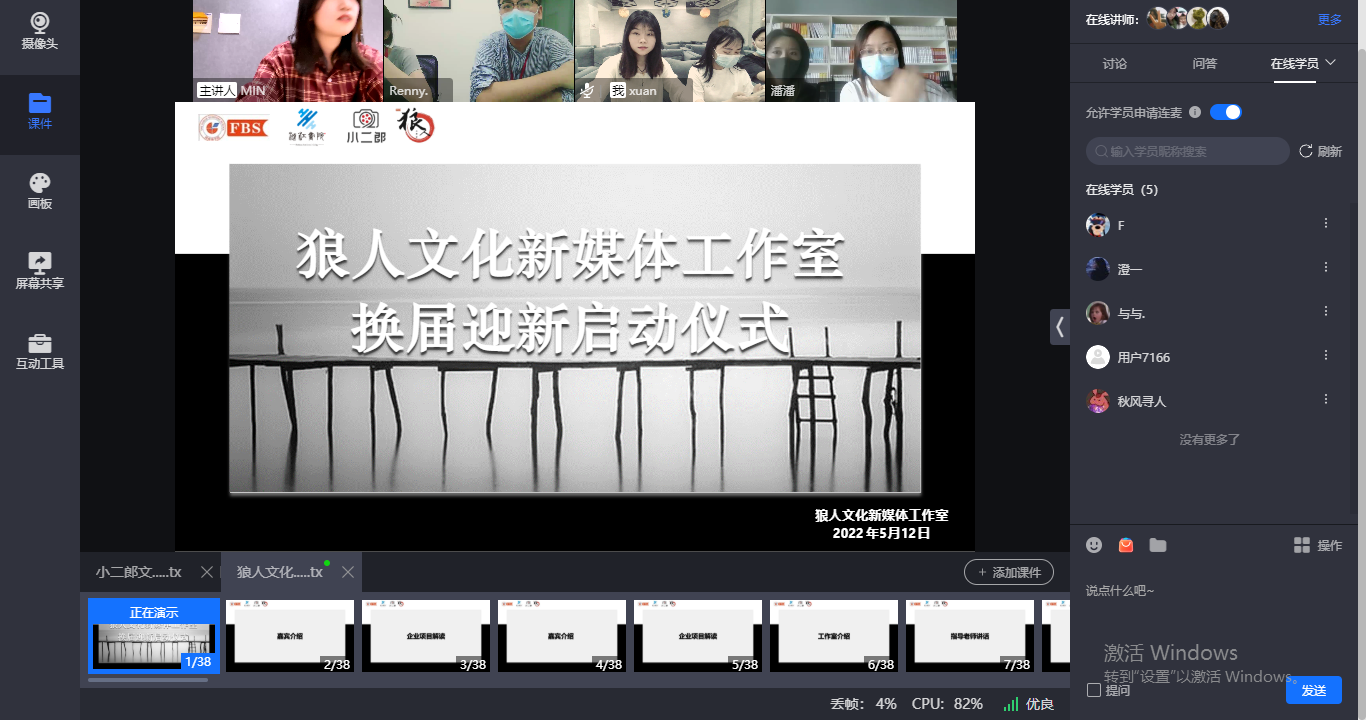Check the question (提问) checkbox
The image size is (1366, 720).
click(x=1094, y=690)
